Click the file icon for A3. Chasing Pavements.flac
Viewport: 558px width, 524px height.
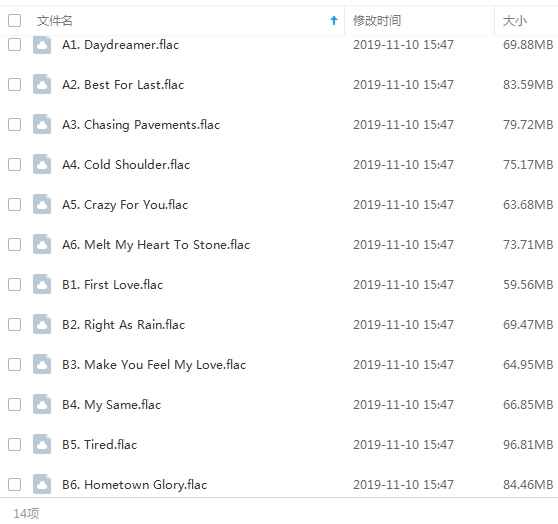[42, 125]
